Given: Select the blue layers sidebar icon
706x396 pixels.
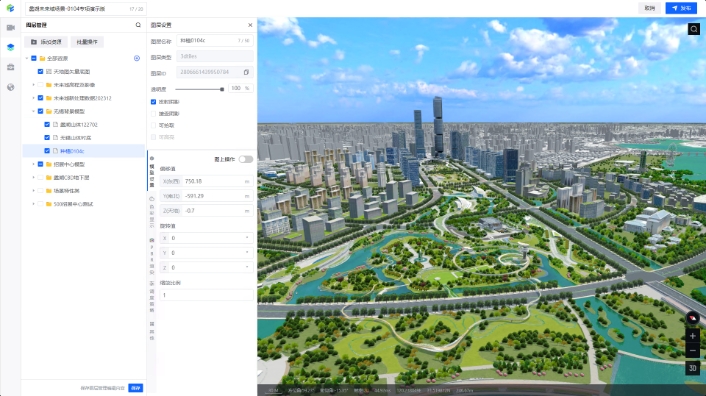Looking at the screenshot, I should [11, 47].
